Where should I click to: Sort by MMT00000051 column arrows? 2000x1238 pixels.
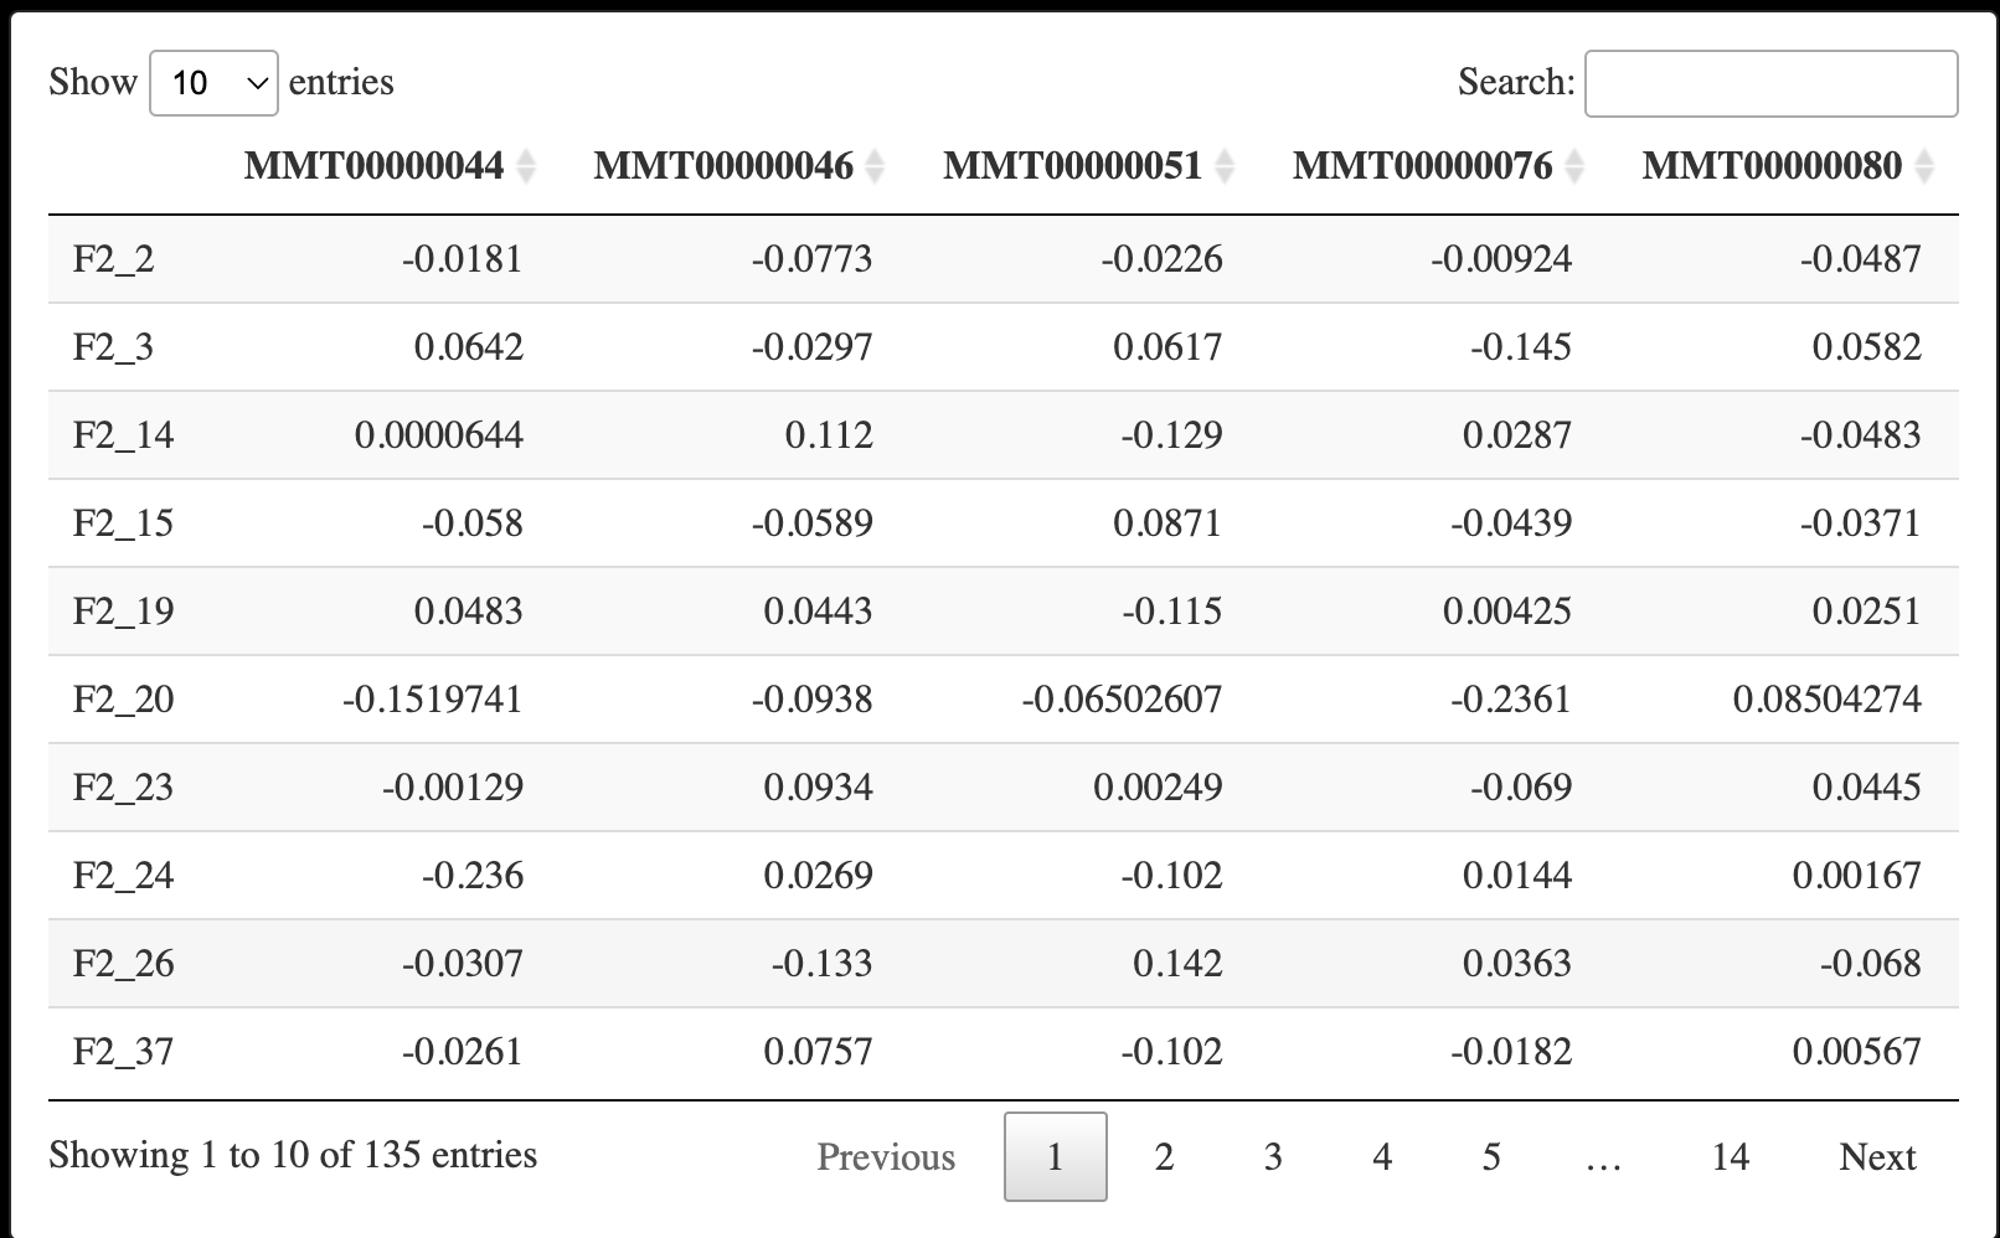click(1224, 166)
